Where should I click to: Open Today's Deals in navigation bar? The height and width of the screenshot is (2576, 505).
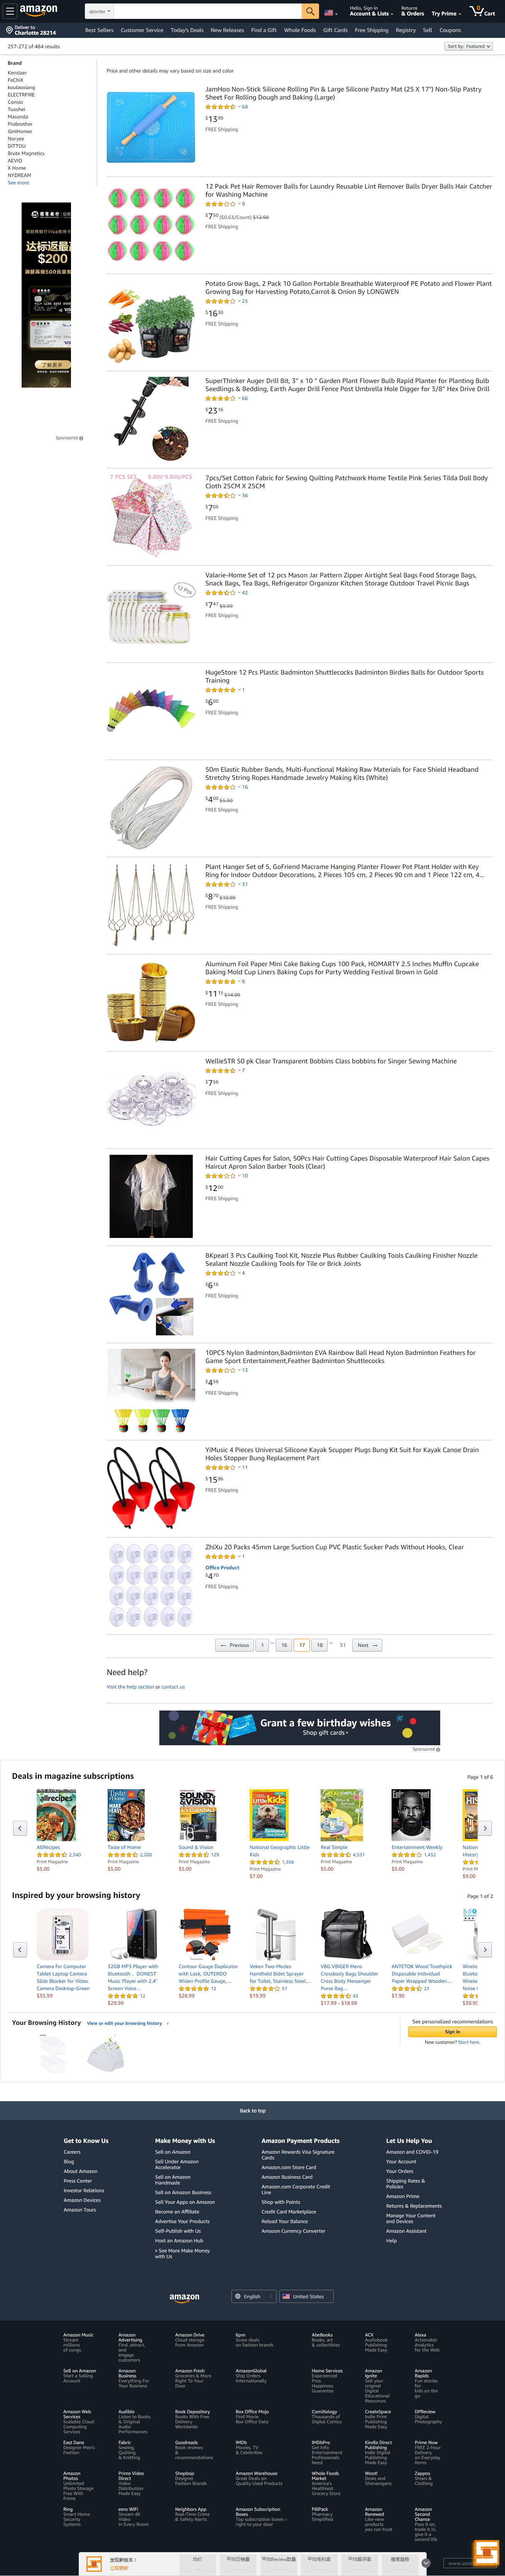pyautogui.click(x=187, y=30)
